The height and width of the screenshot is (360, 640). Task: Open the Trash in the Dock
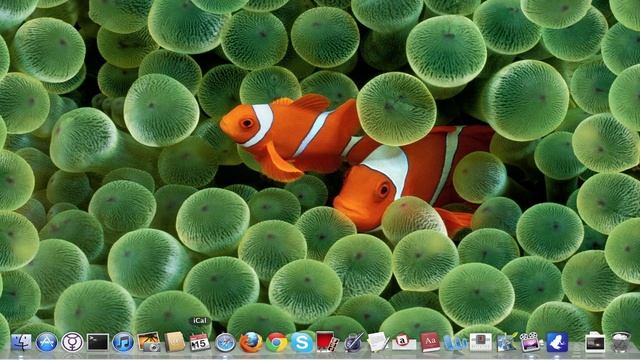click(621, 342)
